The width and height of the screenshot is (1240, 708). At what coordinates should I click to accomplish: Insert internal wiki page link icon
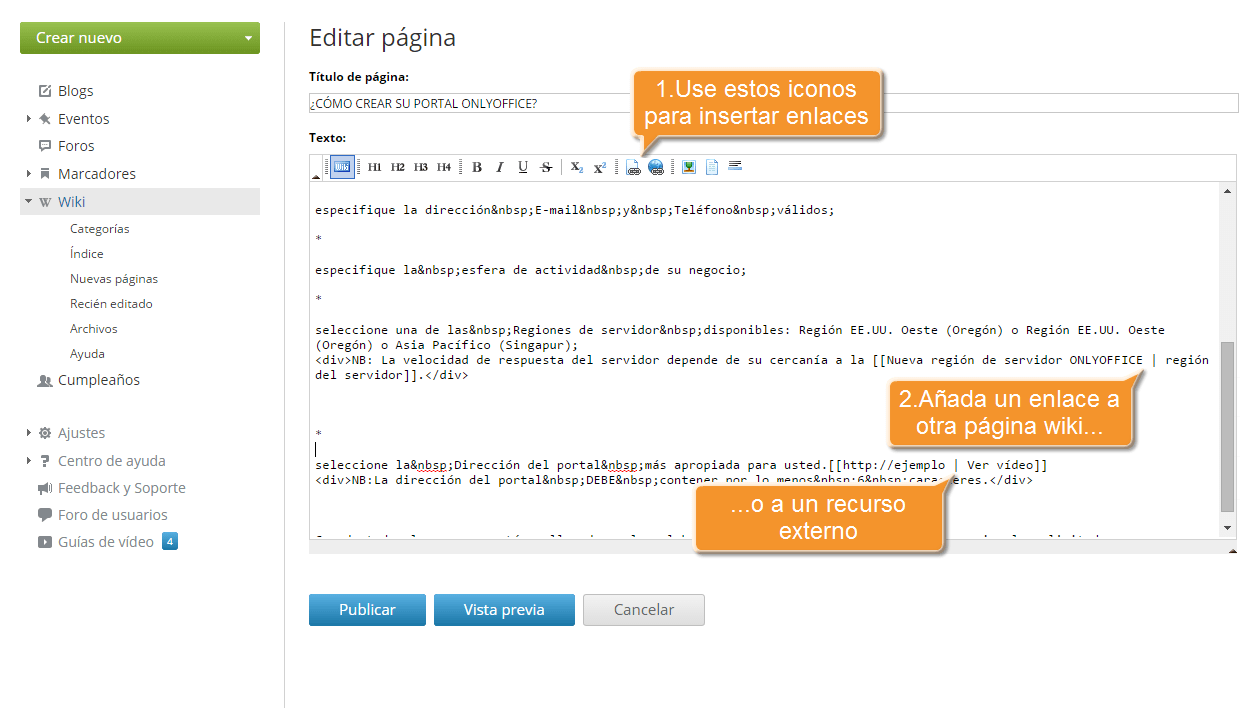pos(633,167)
